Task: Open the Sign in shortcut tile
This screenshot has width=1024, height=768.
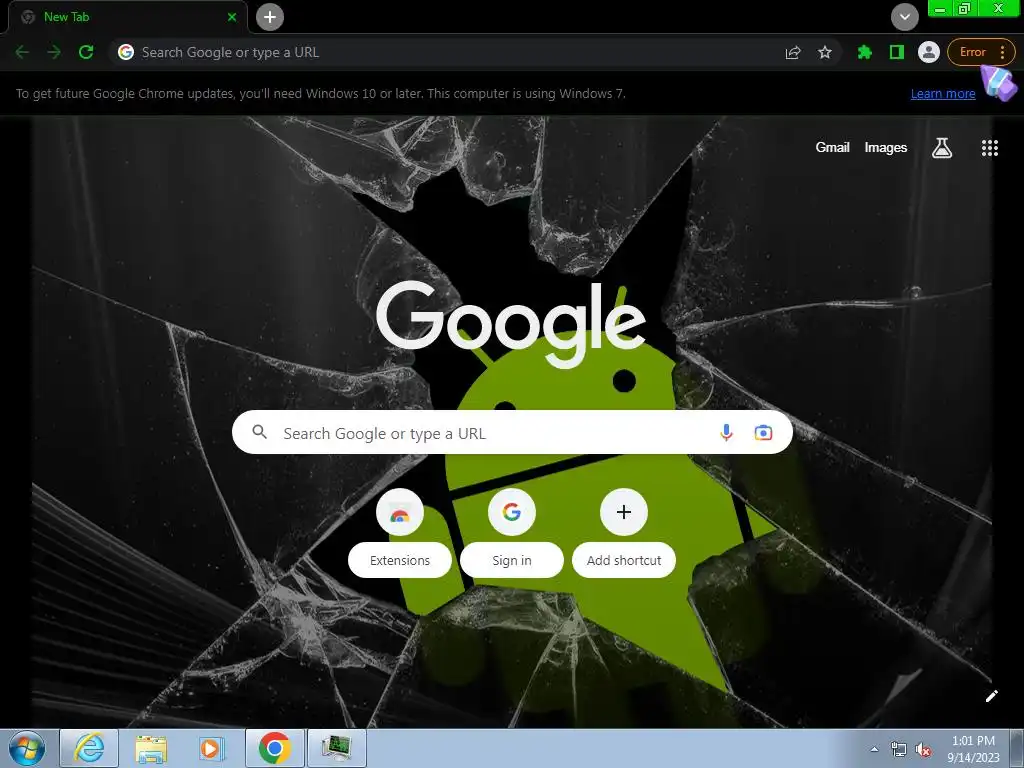Action: [512, 513]
